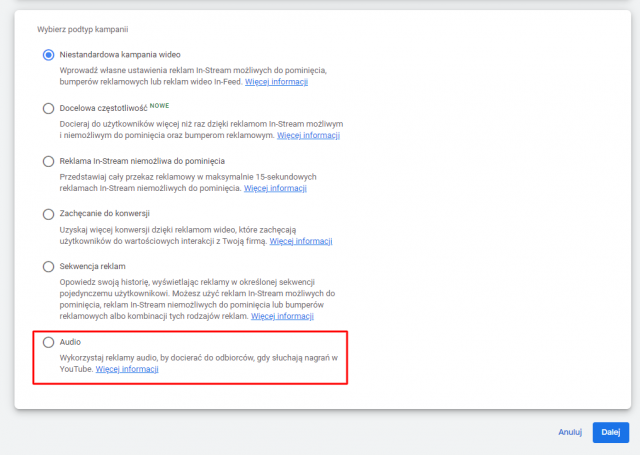640x455 pixels.
Task: Click Więcej informacji for Reklama In-Stream niemożliwa
Action: pyautogui.click(x=276, y=187)
